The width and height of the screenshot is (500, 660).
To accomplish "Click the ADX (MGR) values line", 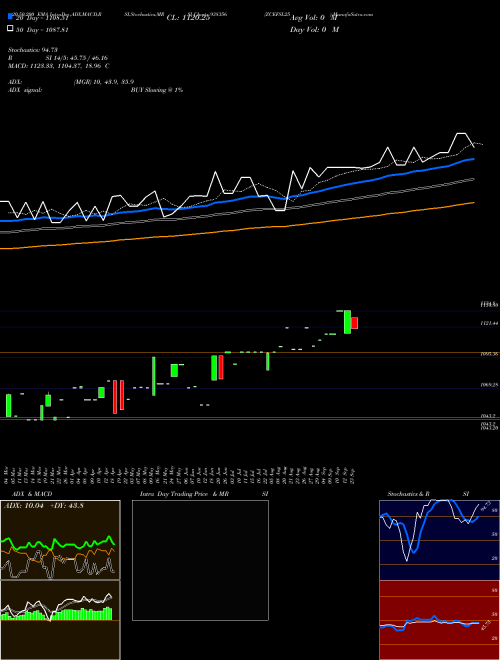I will point(71,82).
